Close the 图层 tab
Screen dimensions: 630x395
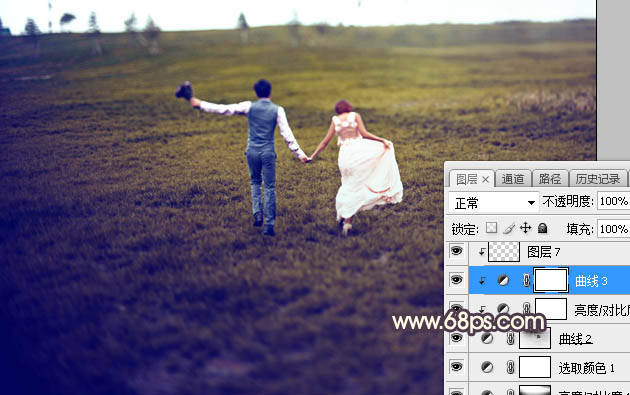click(485, 180)
